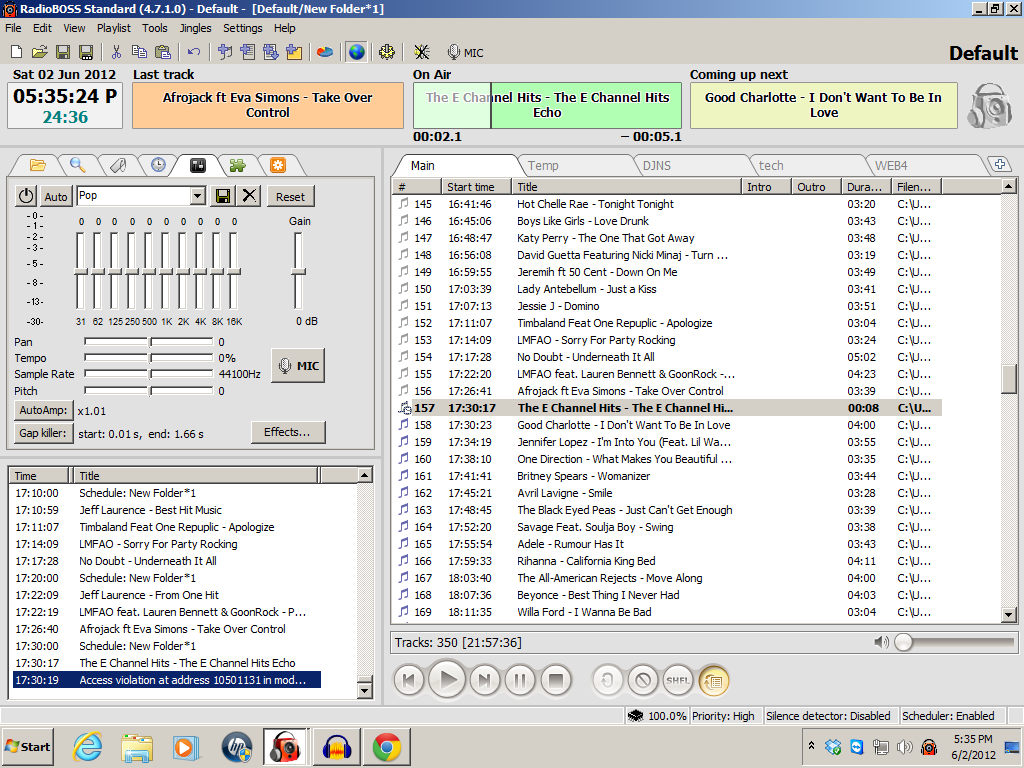Add a new playlist tab with plus icon
The height and width of the screenshot is (768, 1024).
coord(999,165)
